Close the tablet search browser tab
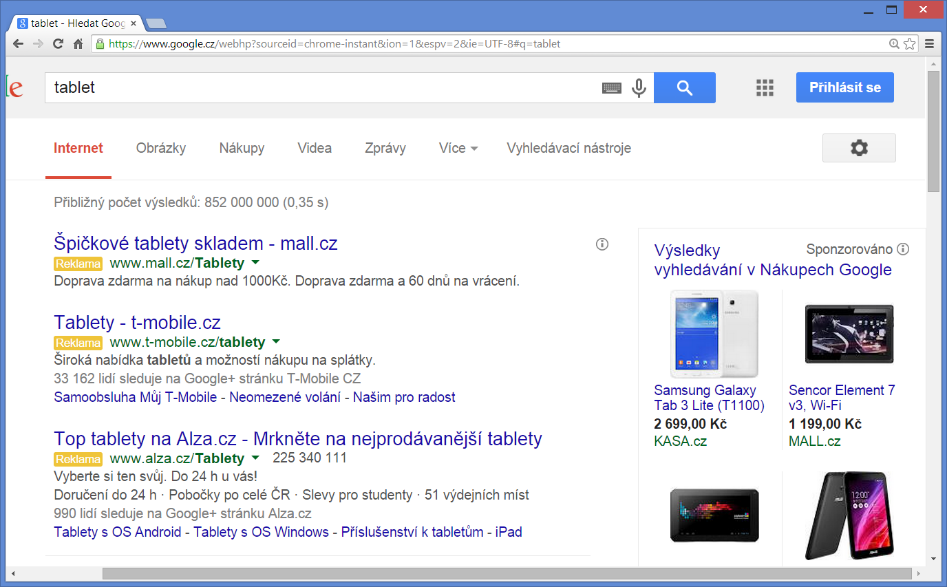The height and width of the screenshot is (587, 947). coord(133,24)
